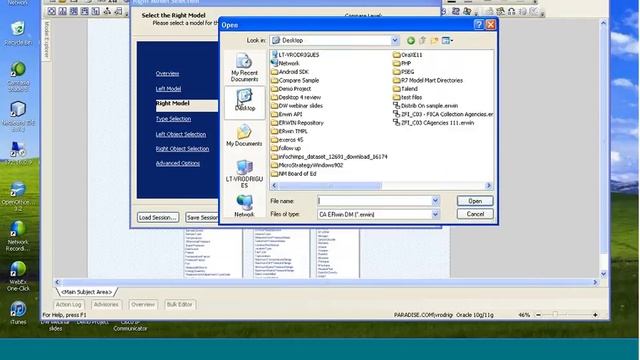Select the Android SDK folder
The width and height of the screenshot is (640, 360).
290,72
